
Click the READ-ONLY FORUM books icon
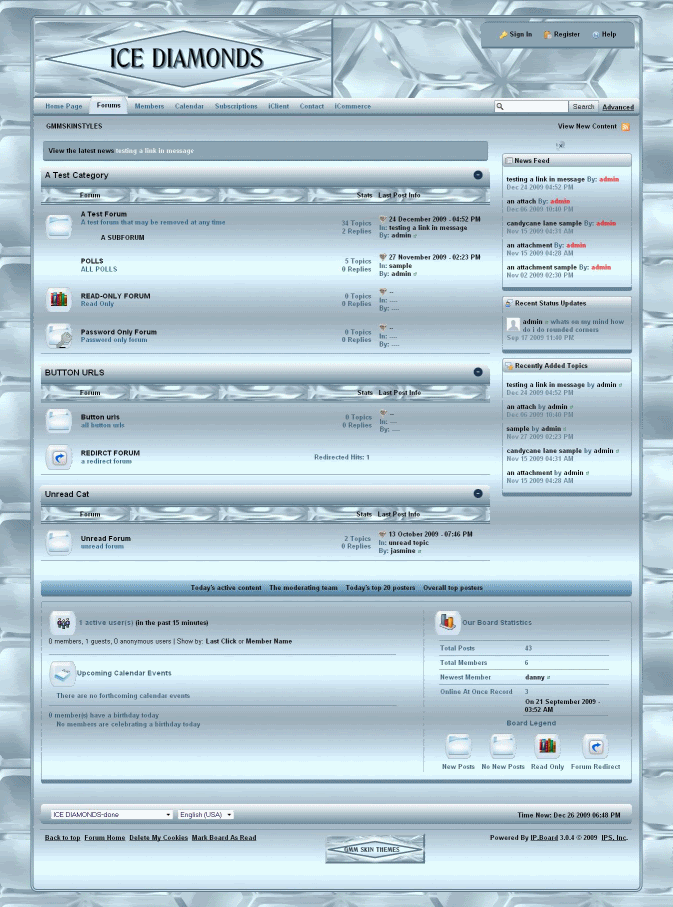click(x=59, y=299)
